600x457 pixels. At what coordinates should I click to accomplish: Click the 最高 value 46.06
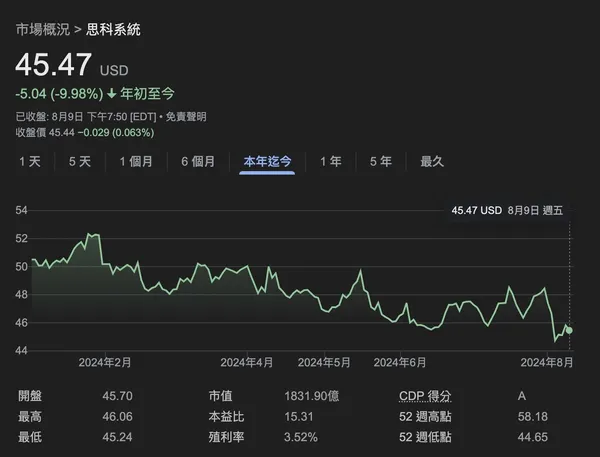(x=117, y=416)
